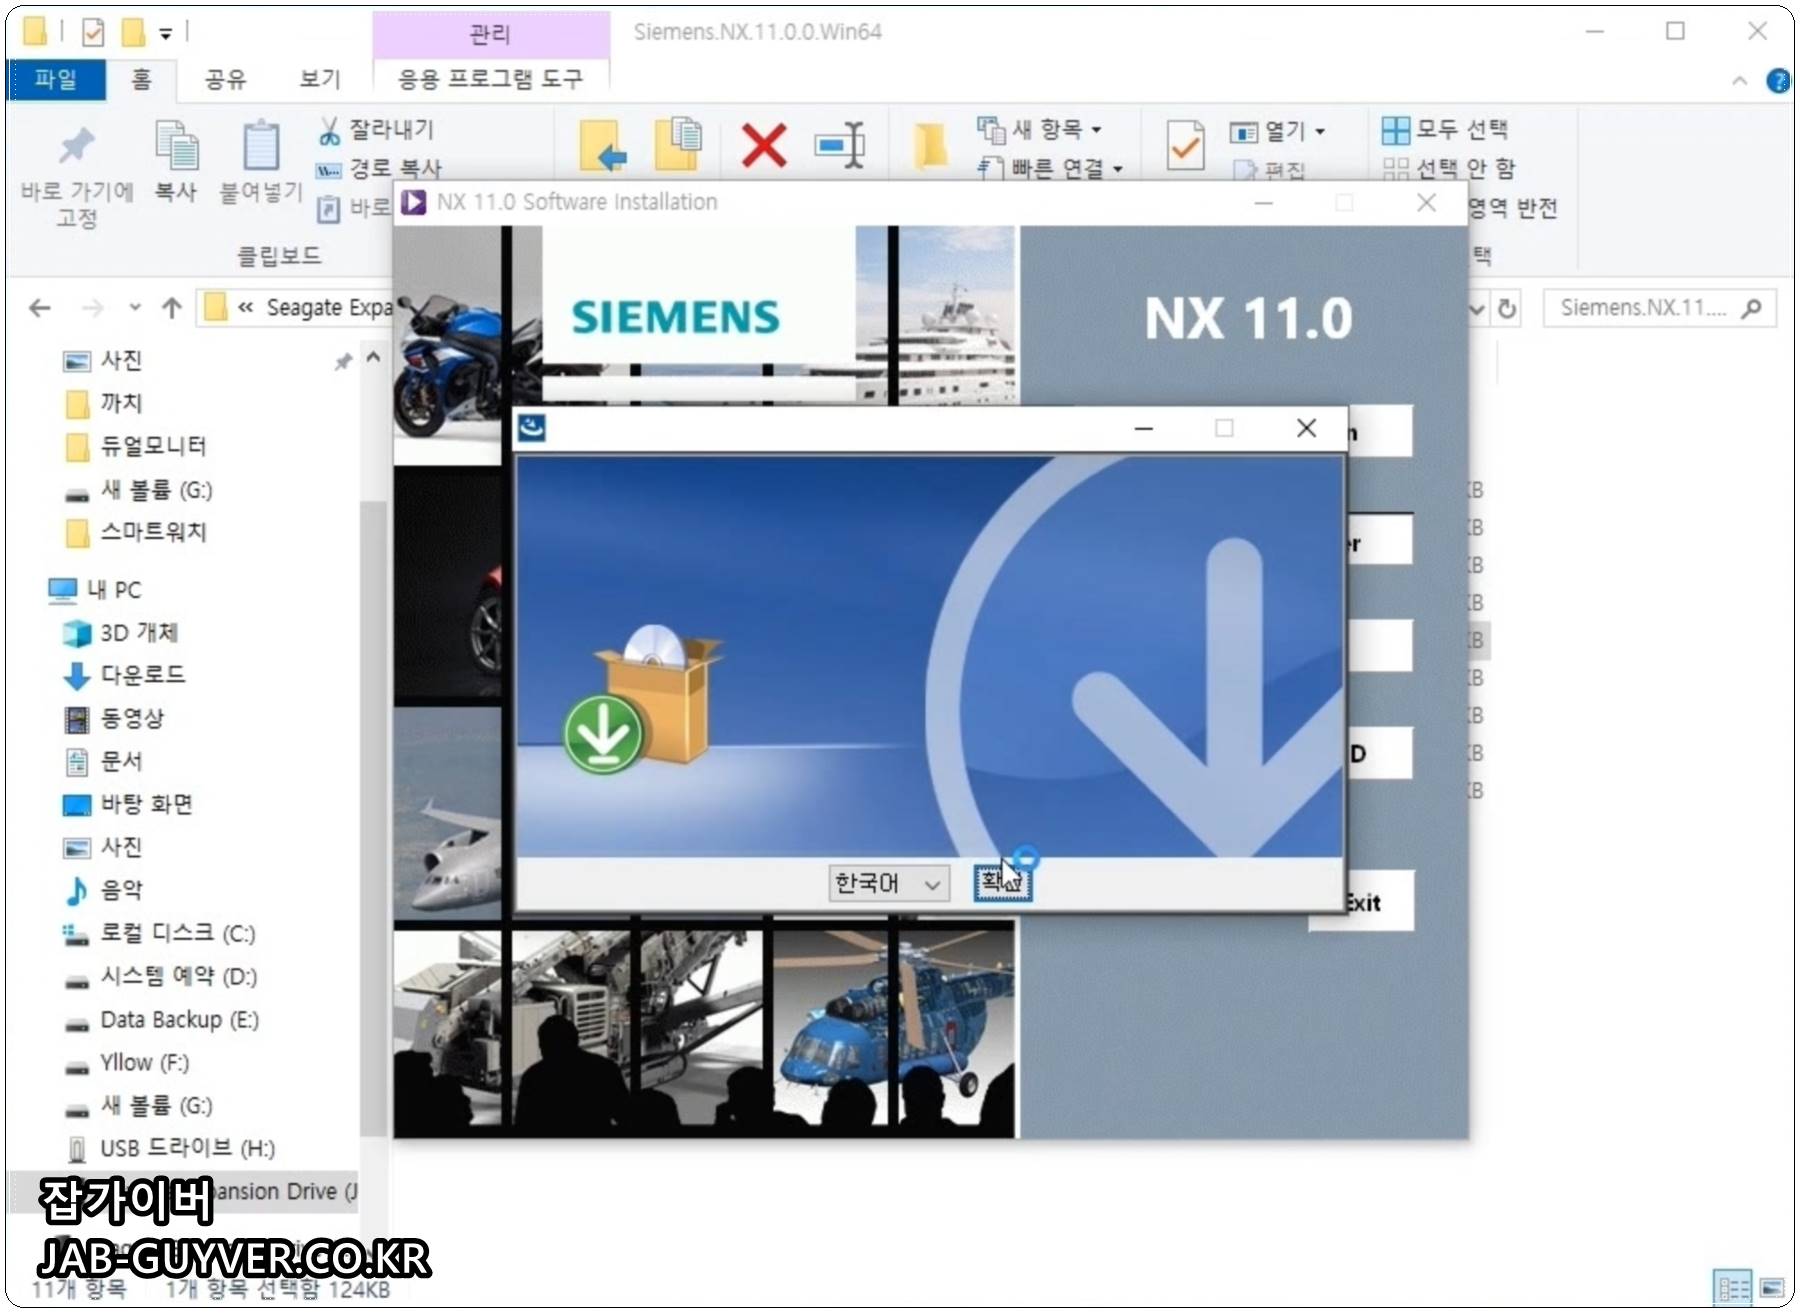
Task: Open the 한국어 language dropdown
Action: [x=888, y=883]
